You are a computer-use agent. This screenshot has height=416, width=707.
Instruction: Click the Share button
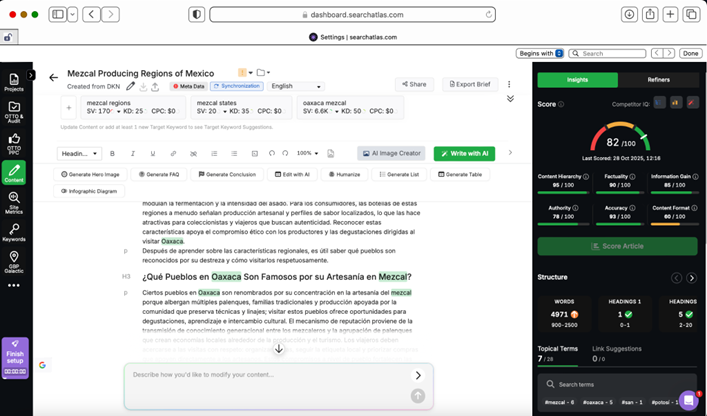(x=414, y=84)
